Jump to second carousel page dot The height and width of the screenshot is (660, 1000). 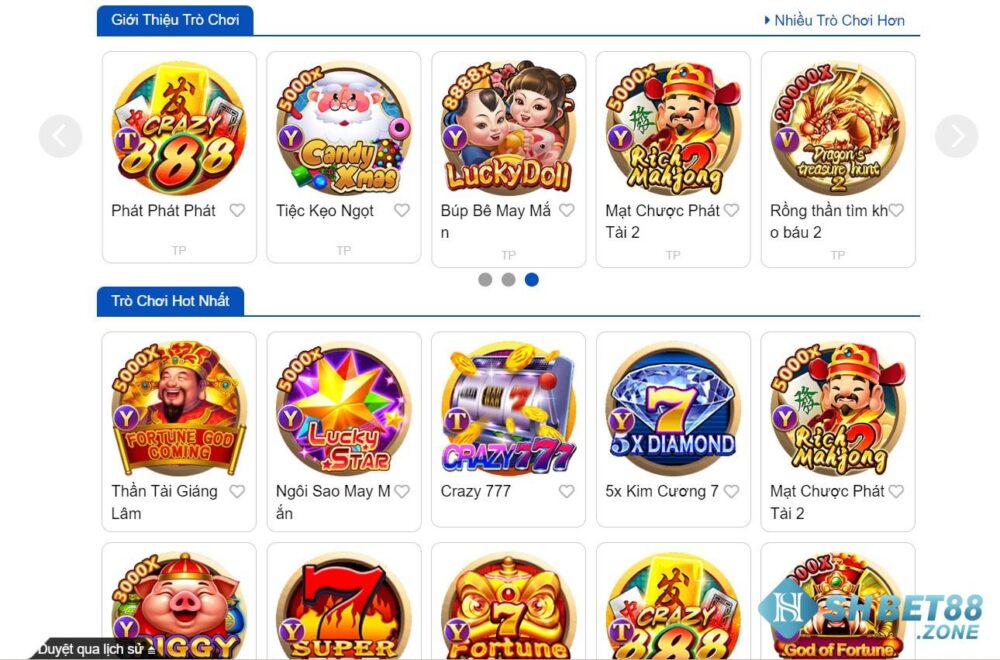coord(508,279)
